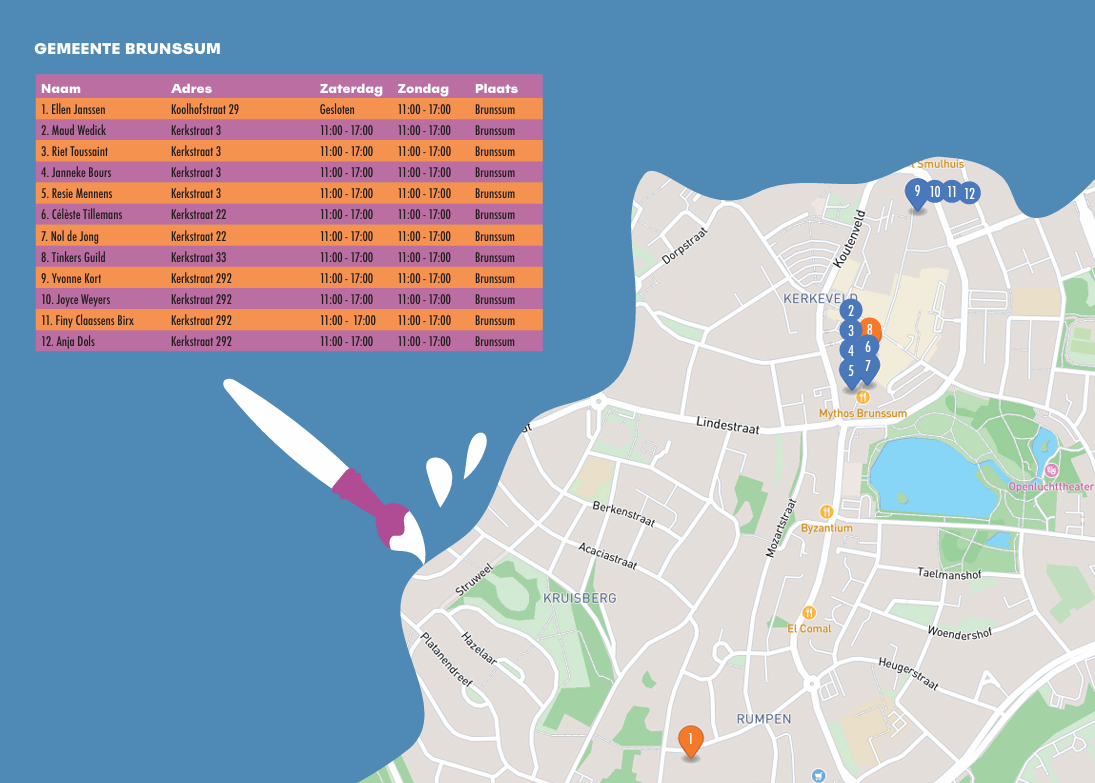Select map pin number 2 near Kerkeveld
1095x783 pixels.
click(x=851, y=311)
